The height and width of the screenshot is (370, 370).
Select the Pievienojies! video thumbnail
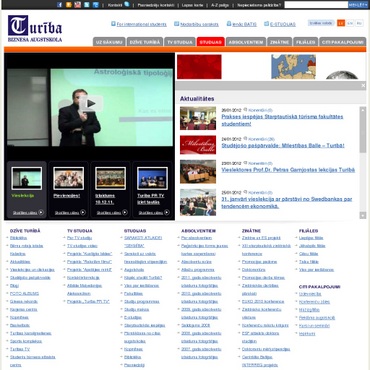69,178
